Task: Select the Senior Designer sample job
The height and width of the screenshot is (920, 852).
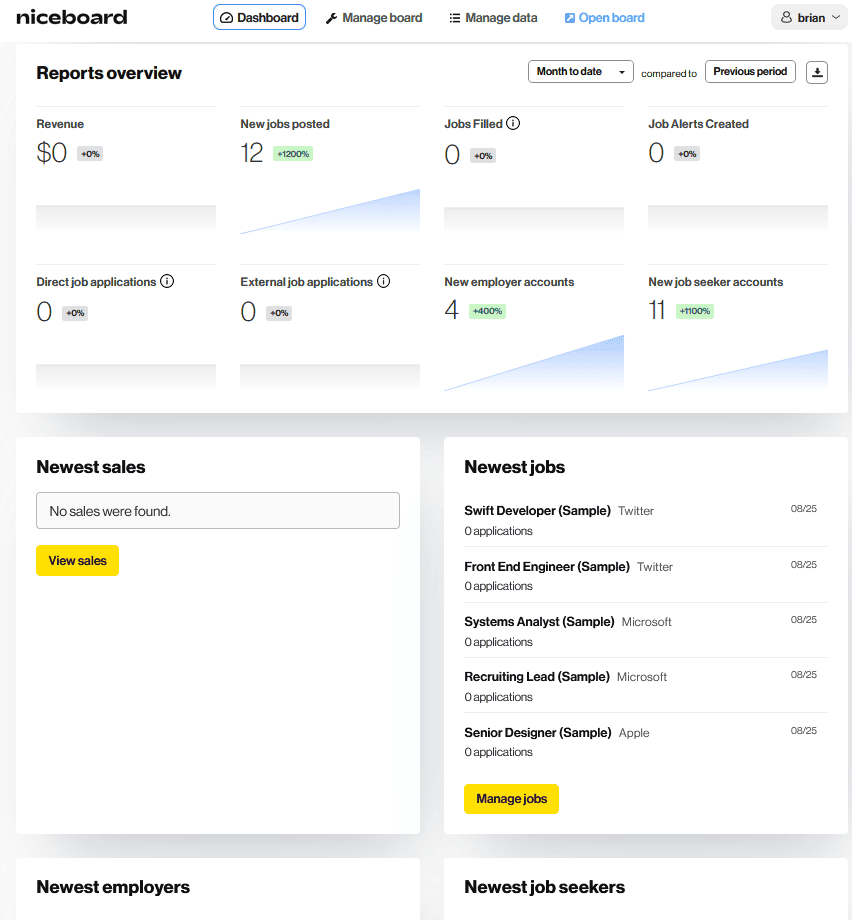Action: tap(537, 732)
